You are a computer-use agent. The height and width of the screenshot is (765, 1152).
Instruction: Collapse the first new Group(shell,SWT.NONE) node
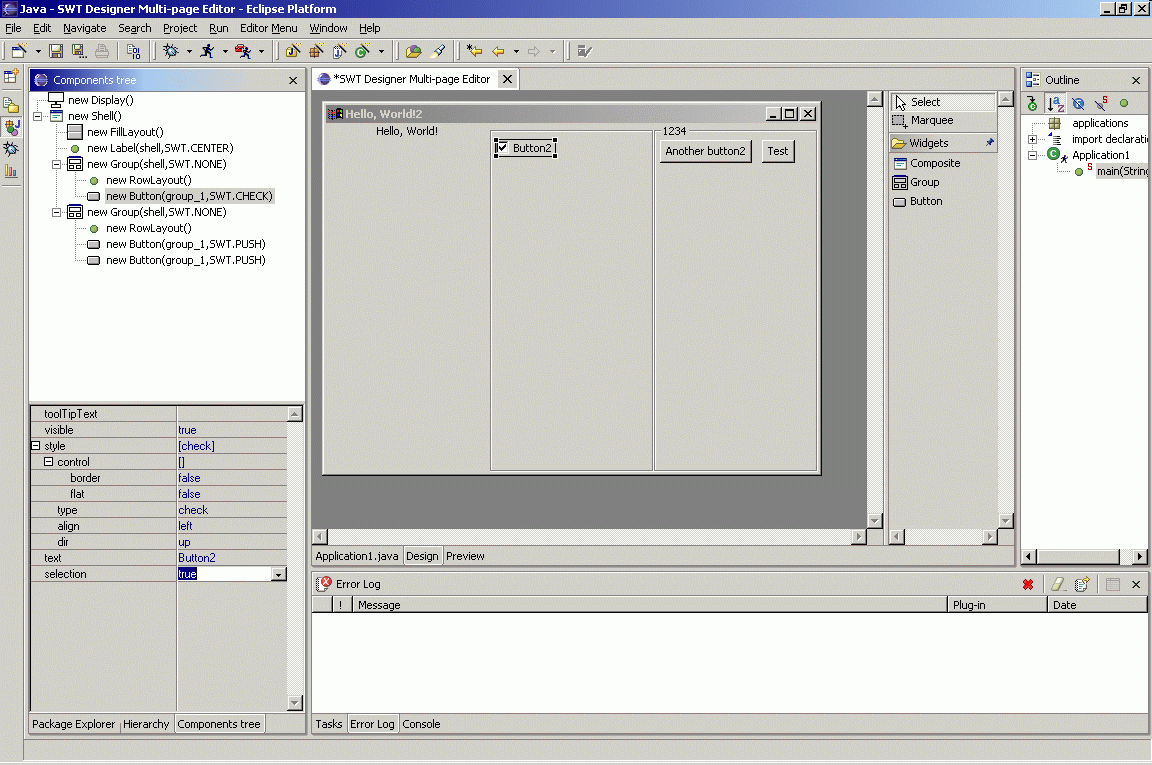[56, 164]
